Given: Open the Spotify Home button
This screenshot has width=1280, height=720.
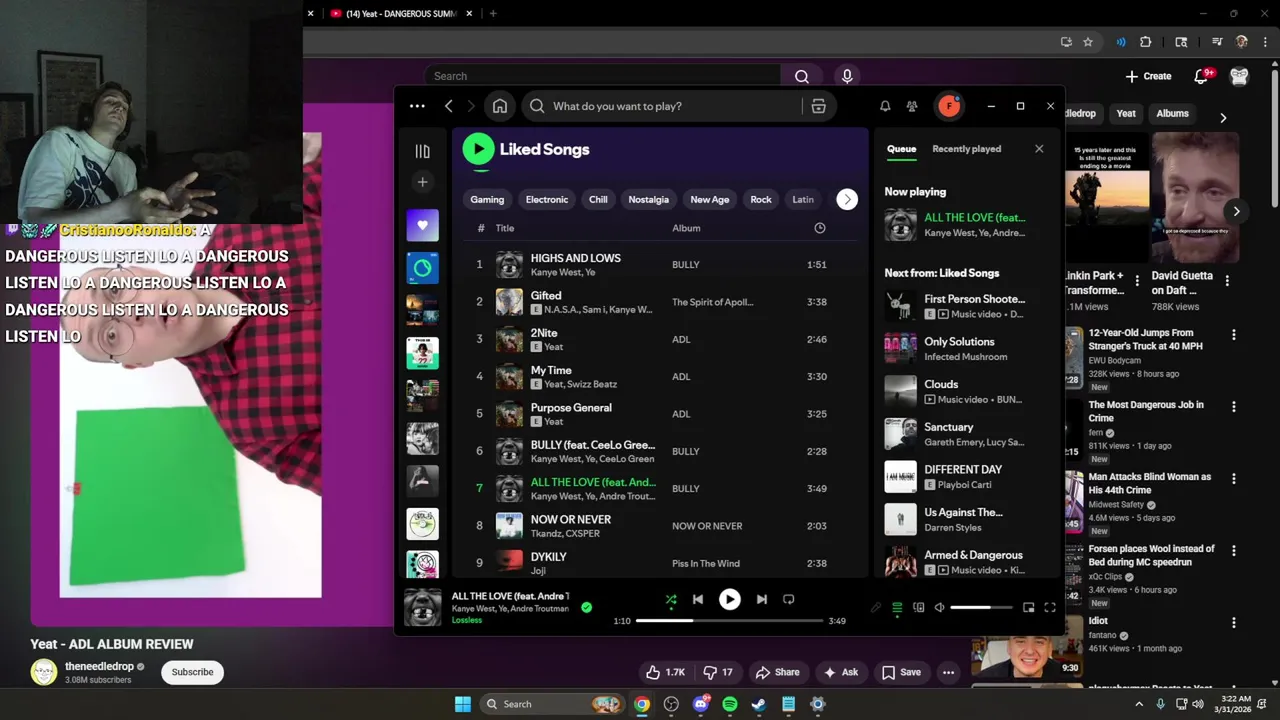Looking at the screenshot, I should tap(500, 106).
